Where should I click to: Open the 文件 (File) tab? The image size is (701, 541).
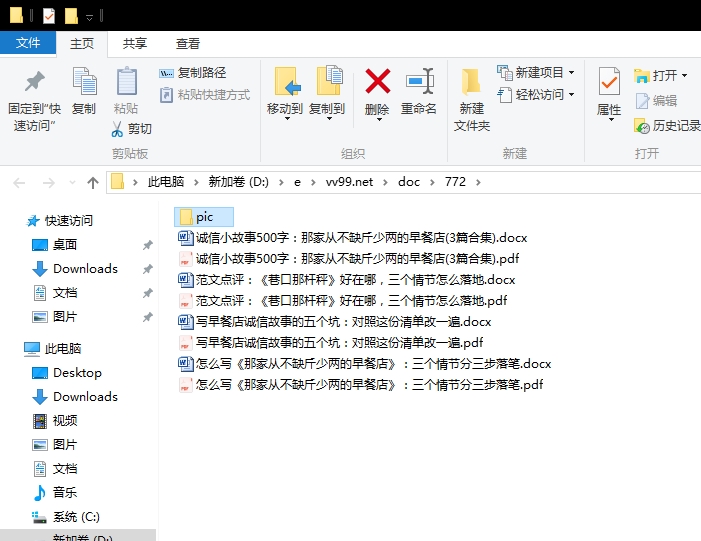28,43
